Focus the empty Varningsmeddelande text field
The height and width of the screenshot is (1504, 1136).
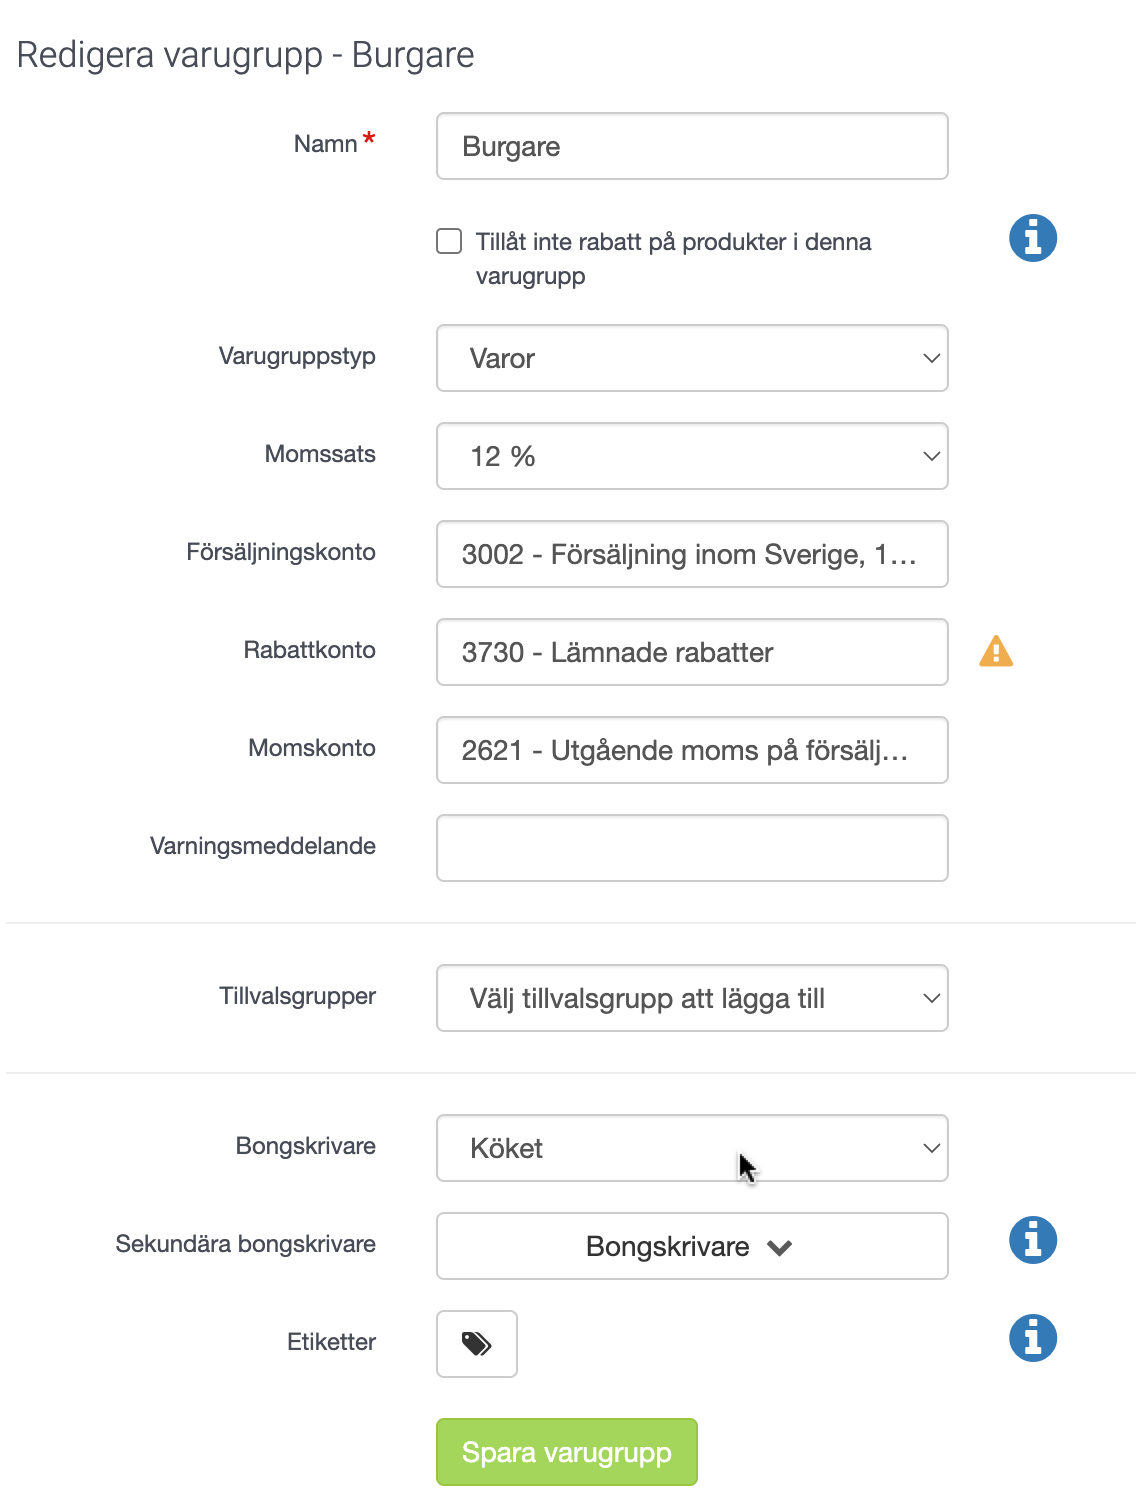692,848
